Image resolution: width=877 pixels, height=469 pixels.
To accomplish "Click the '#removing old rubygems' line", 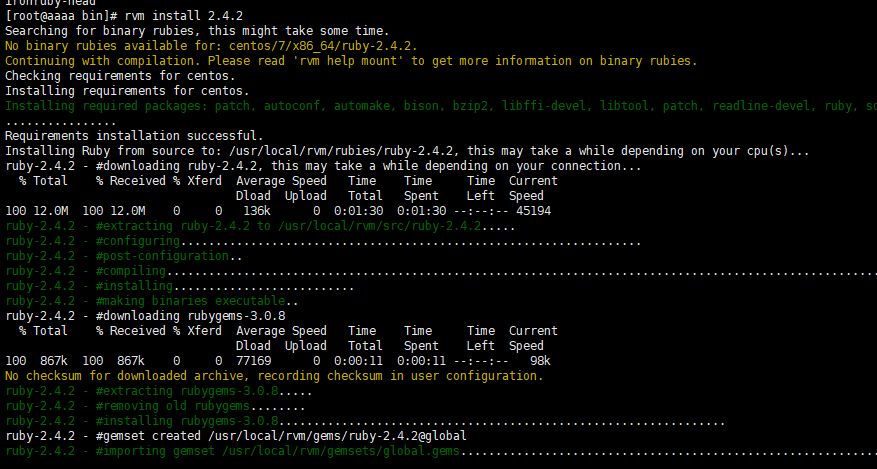I will pos(155,406).
